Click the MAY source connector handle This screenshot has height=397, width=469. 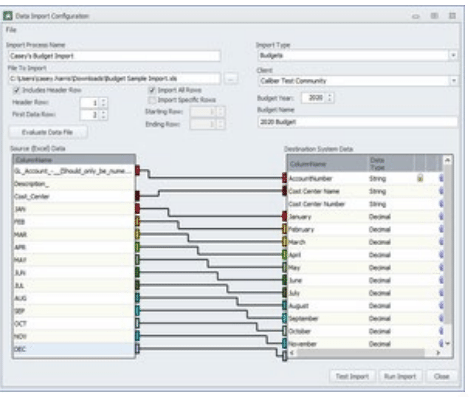(137, 260)
